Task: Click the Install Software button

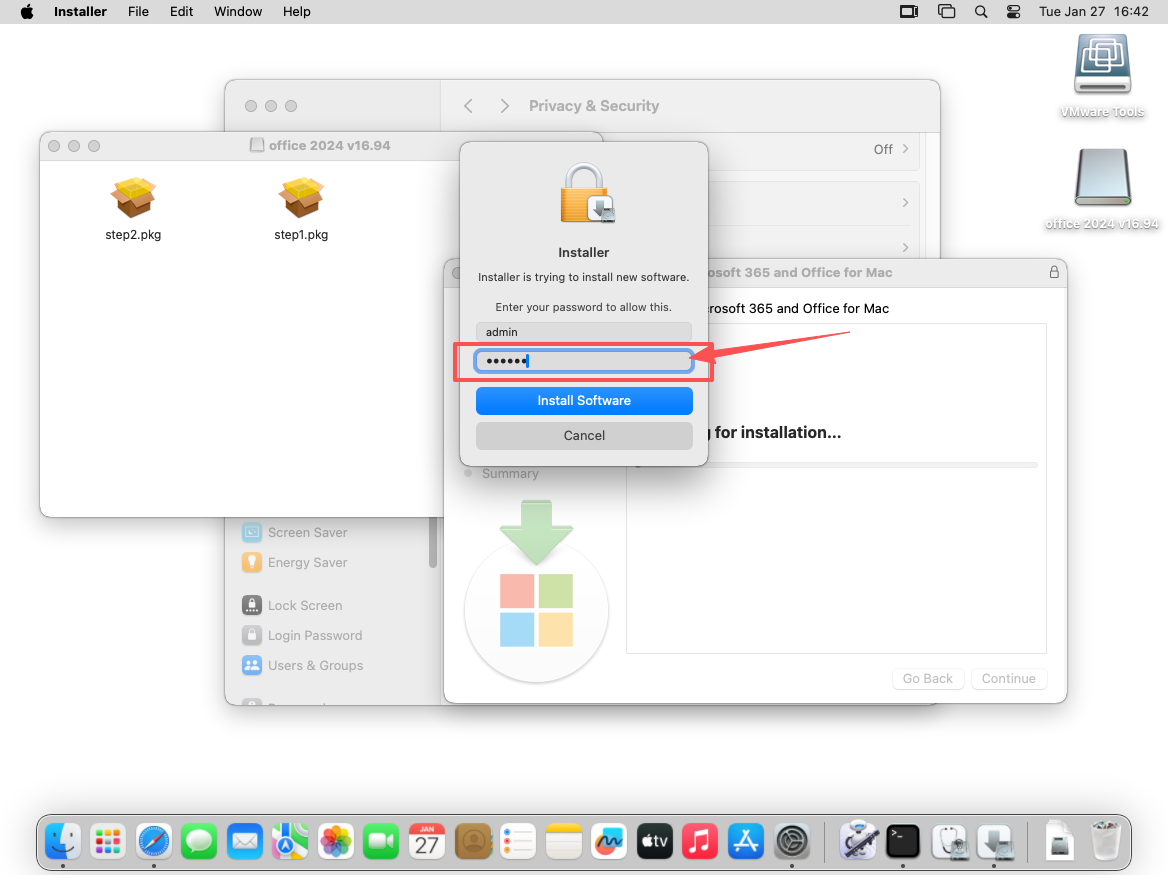Action: tap(584, 401)
